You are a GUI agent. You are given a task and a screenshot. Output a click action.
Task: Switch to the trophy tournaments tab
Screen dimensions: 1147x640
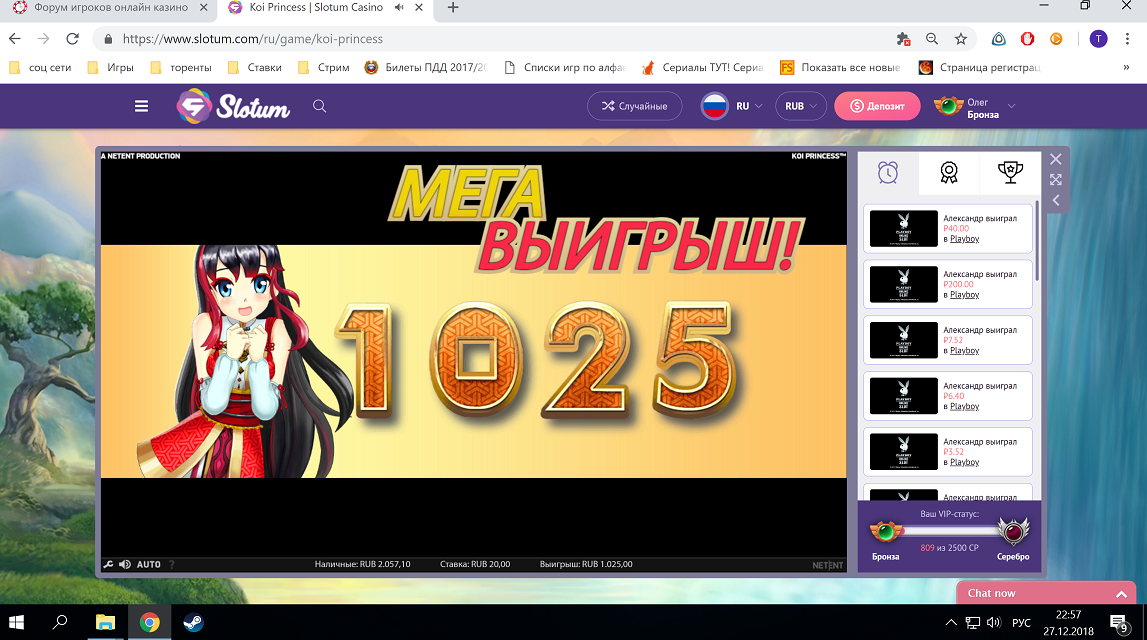tap(1010, 173)
